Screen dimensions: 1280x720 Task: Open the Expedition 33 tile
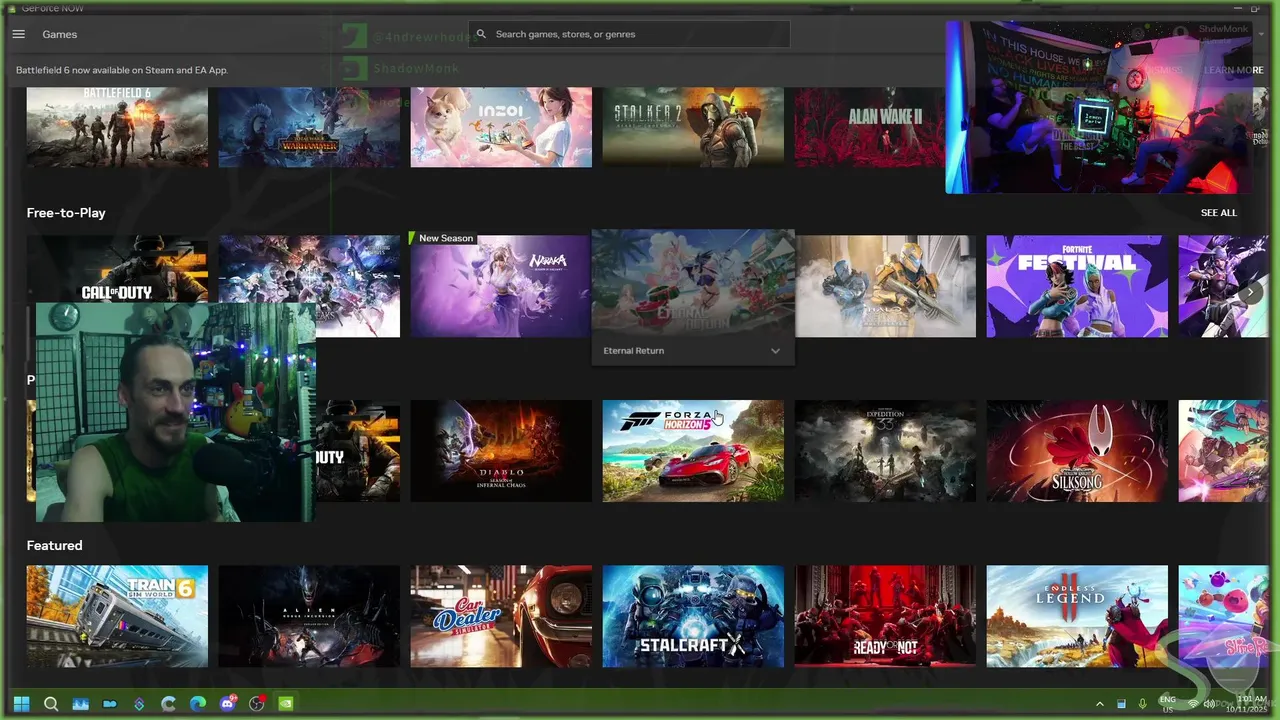[885, 451]
